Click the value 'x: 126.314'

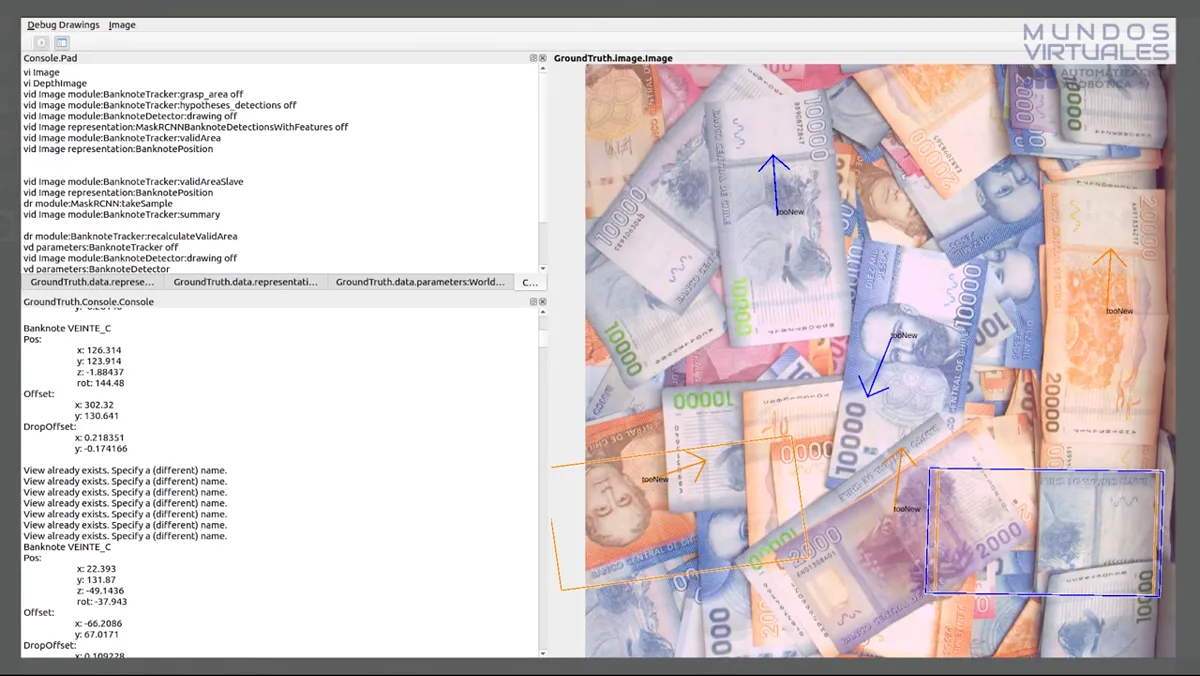[x=98, y=351]
